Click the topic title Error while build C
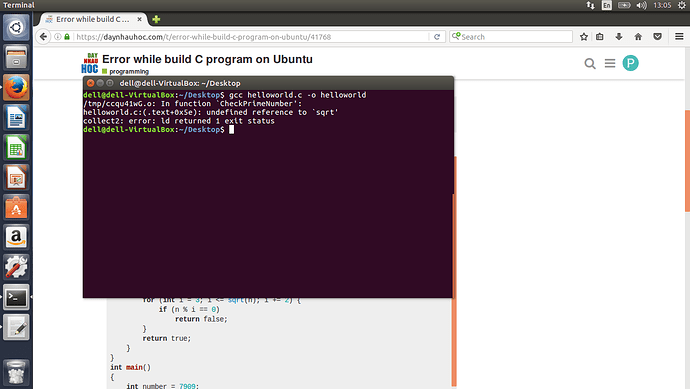Viewport: 690px width, 389px height. click(207, 59)
